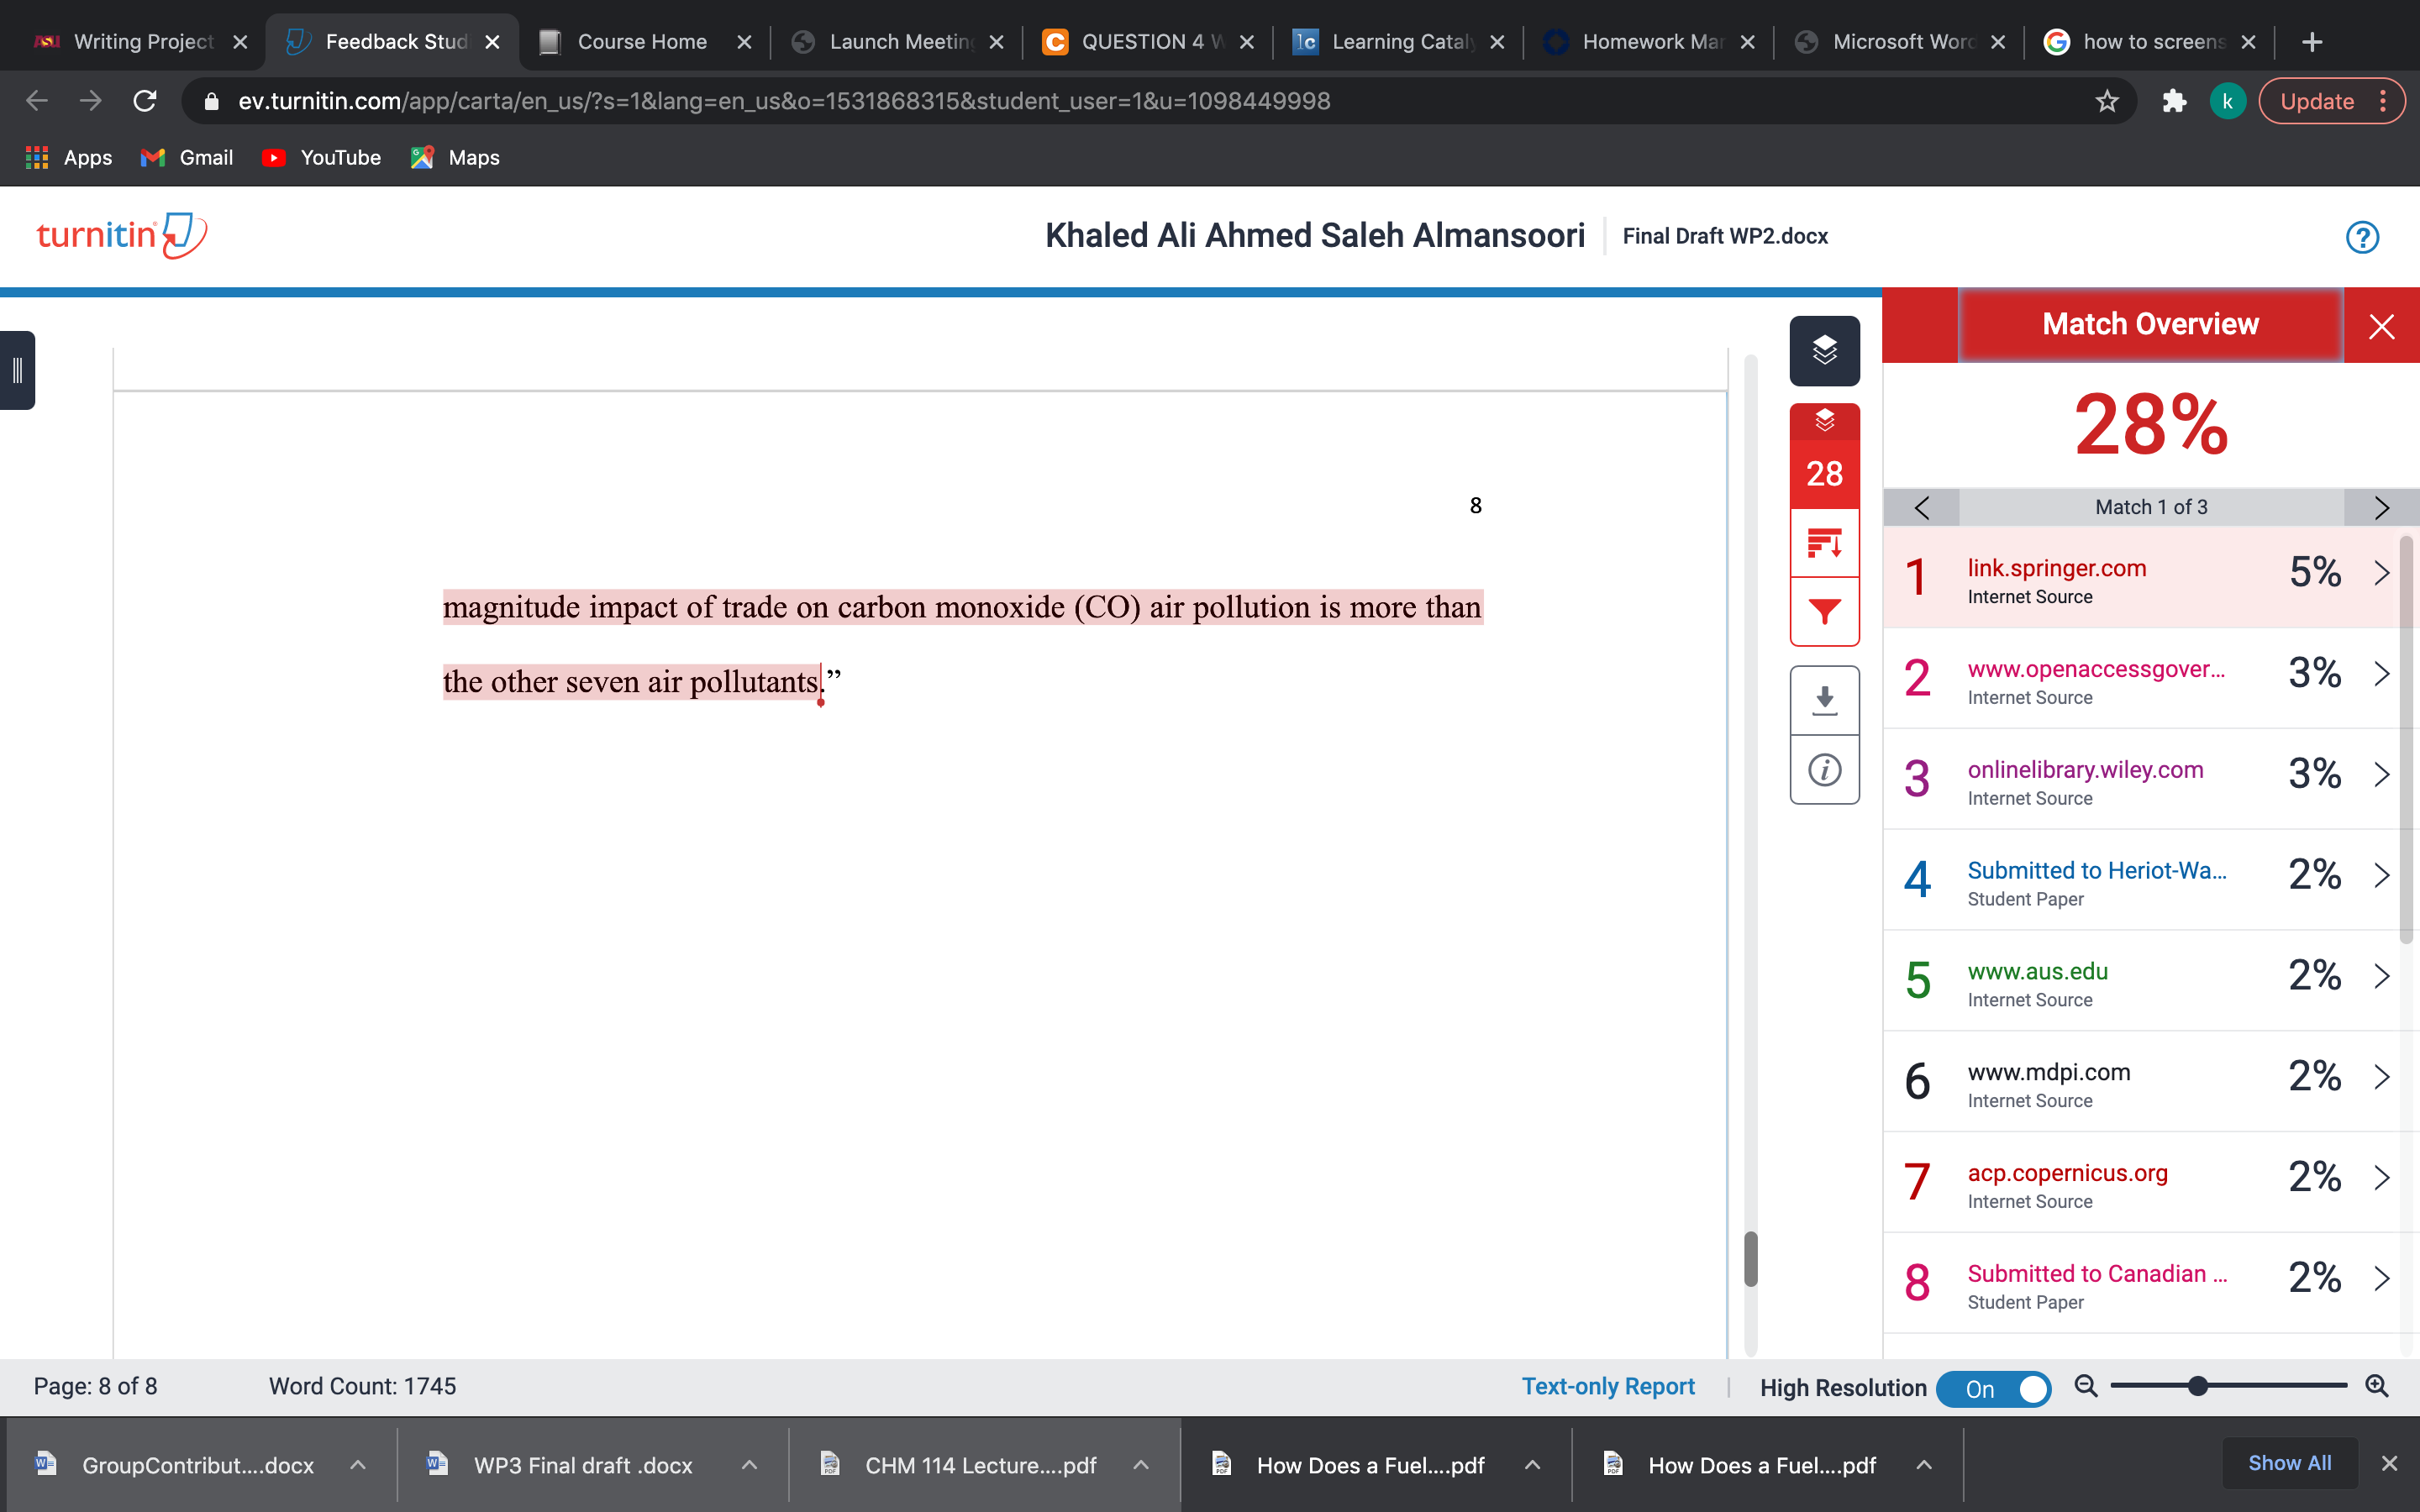Adjust the document zoom slider
2420x1512 pixels.
pos(2197,1386)
